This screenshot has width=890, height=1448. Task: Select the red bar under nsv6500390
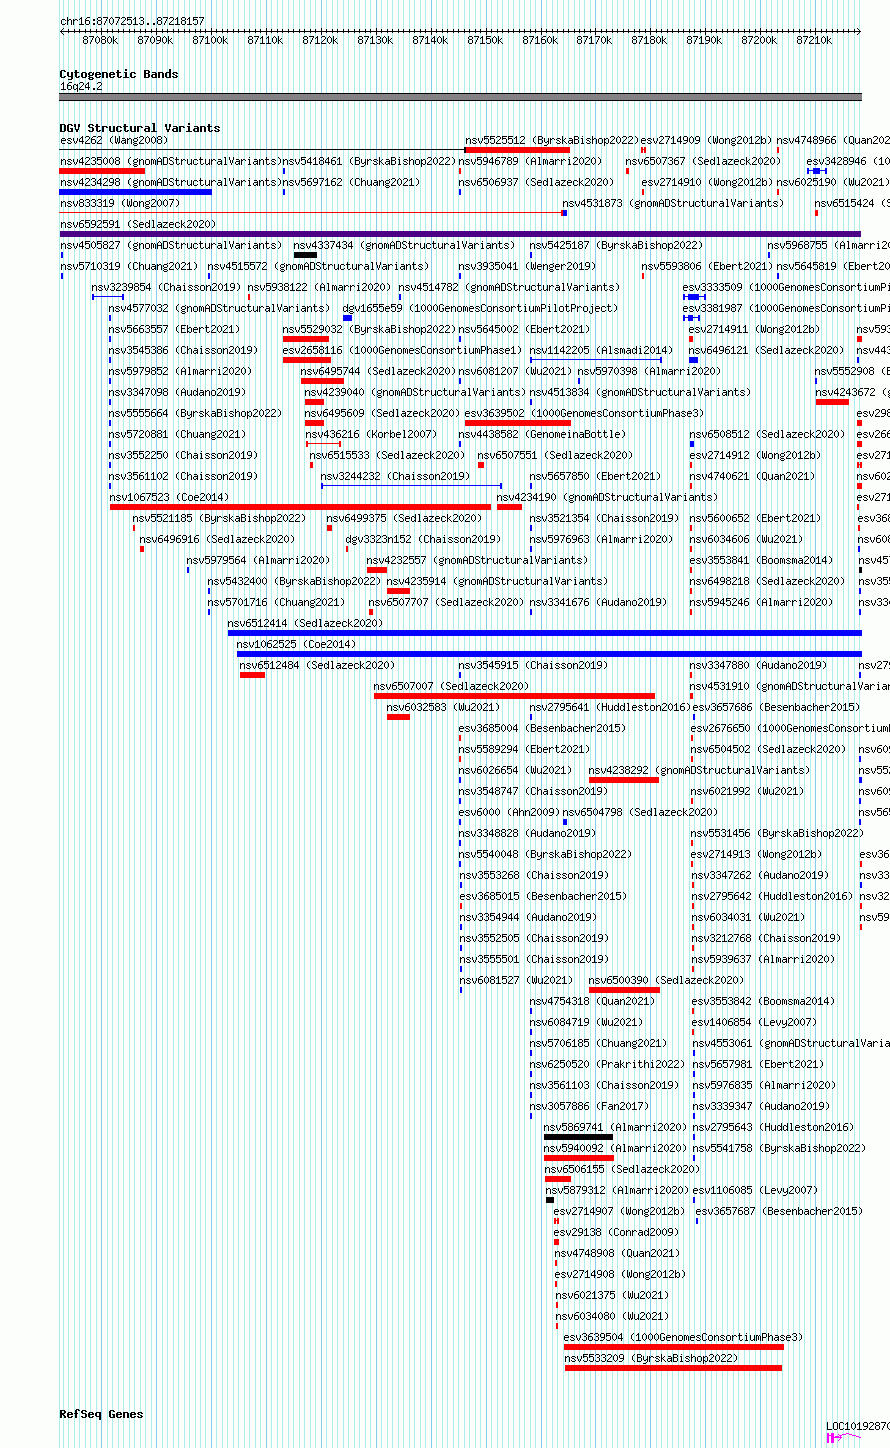click(x=624, y=990)
